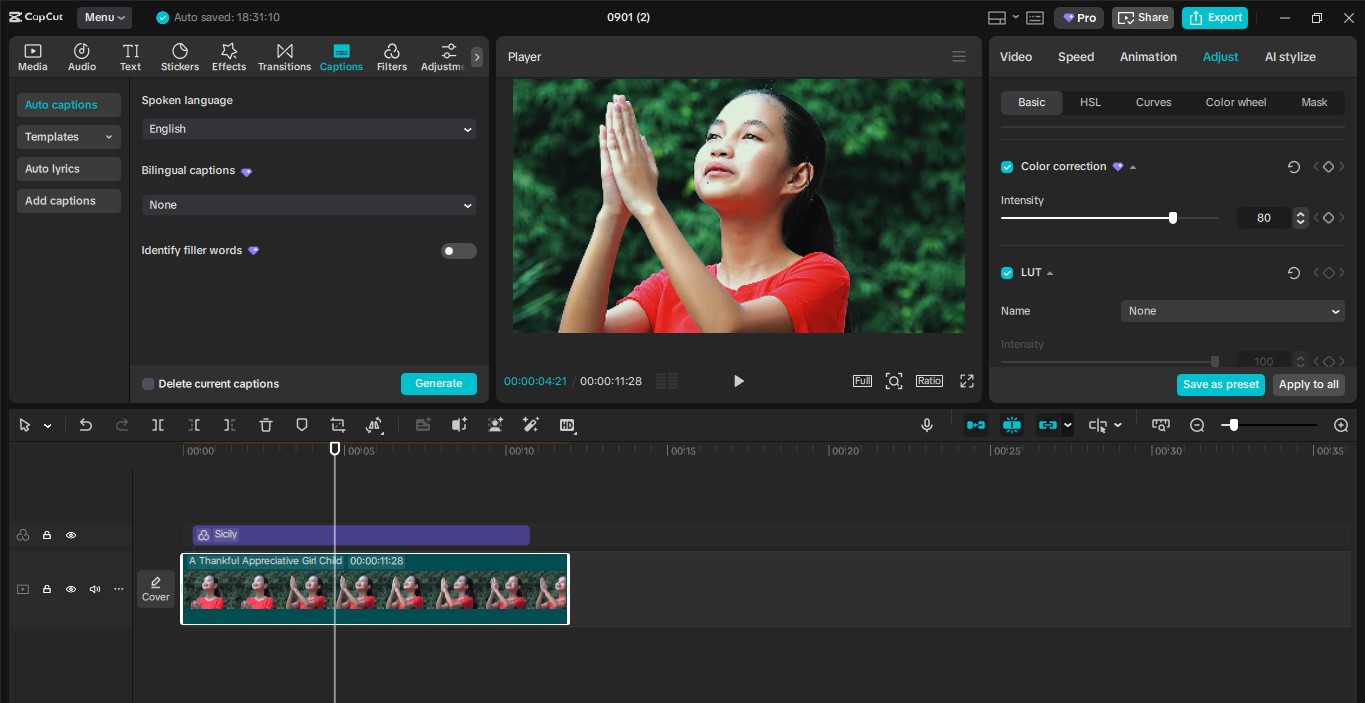
Task: Open the Filters panel
Action: pos(391,56)
